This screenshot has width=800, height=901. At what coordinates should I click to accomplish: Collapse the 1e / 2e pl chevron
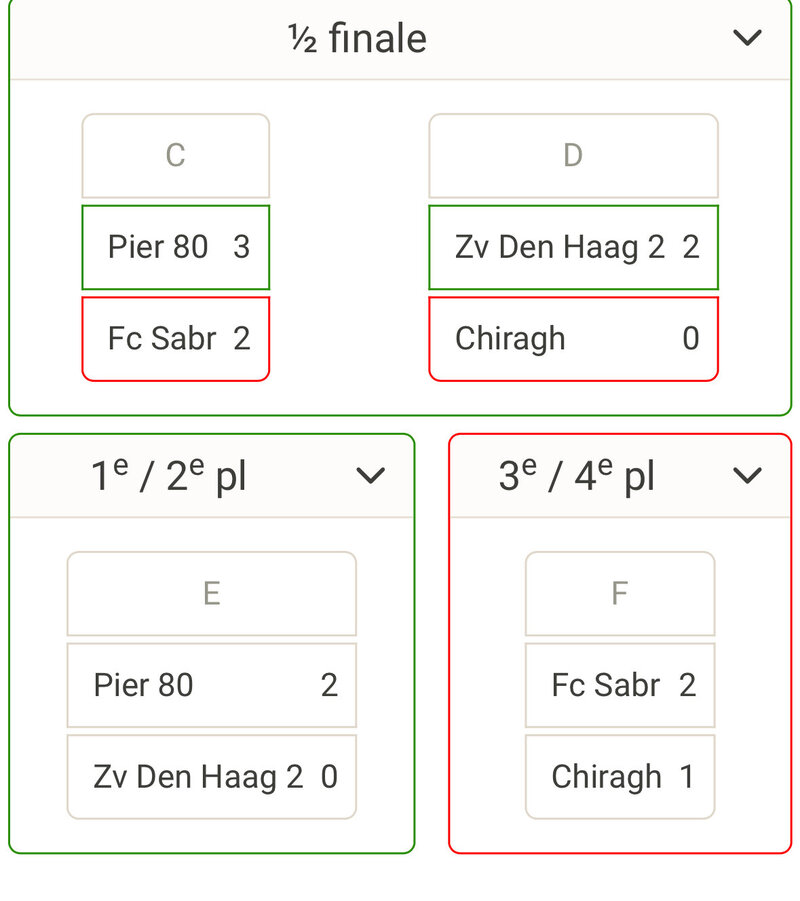coord(370,477)
